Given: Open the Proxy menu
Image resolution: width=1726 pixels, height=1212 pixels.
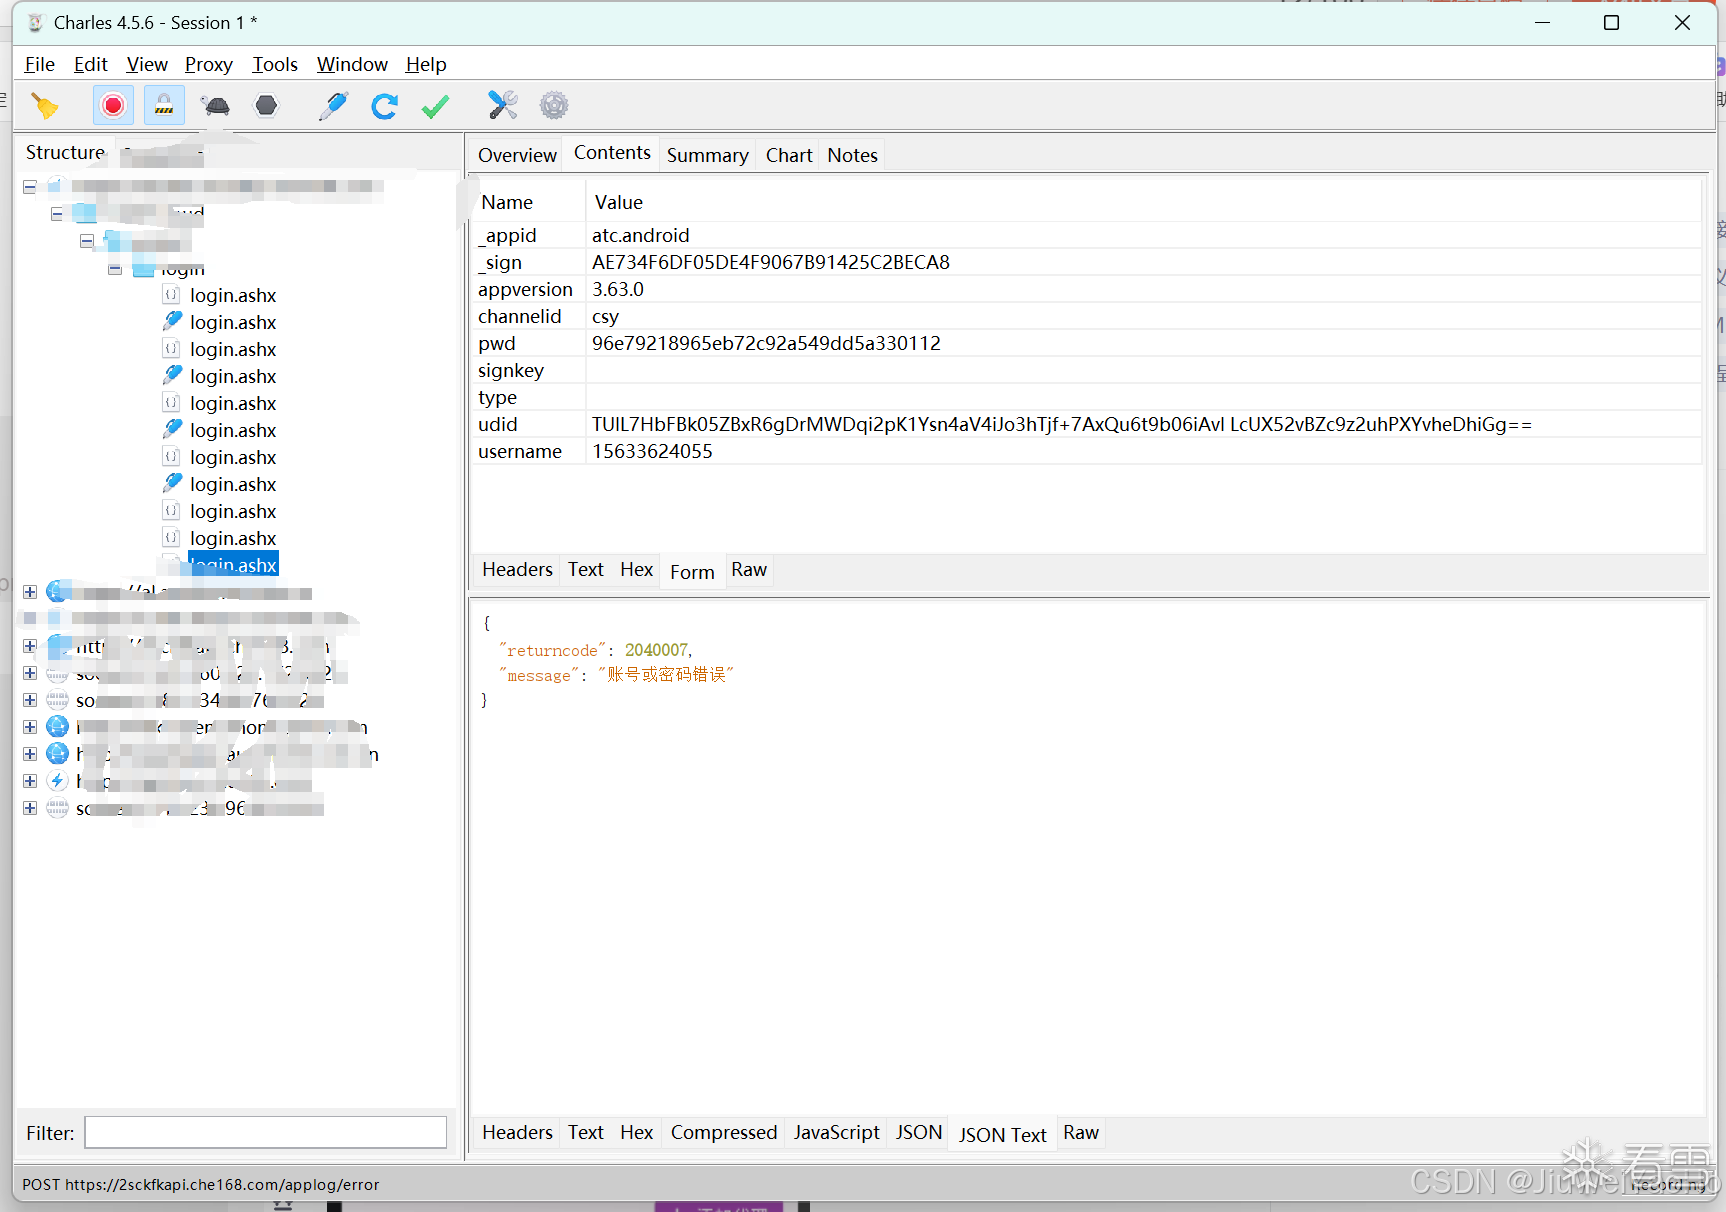Looking at the screenshot, I should pyautogui.click(x=208, y=65).
